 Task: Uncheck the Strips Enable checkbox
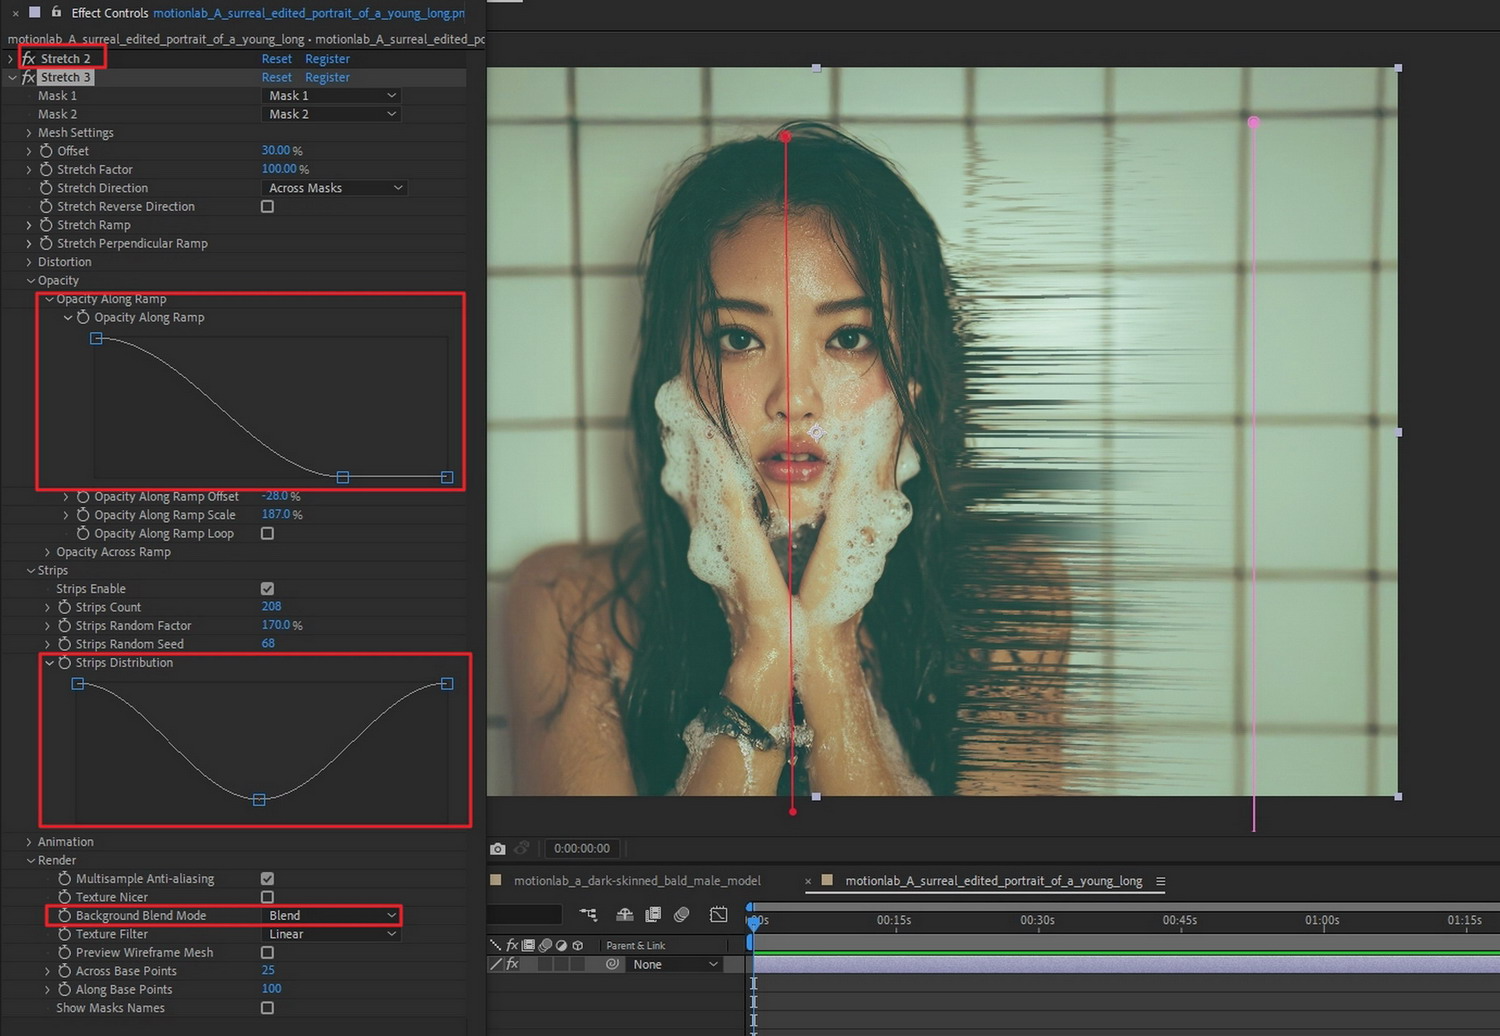tap(267, 589)
